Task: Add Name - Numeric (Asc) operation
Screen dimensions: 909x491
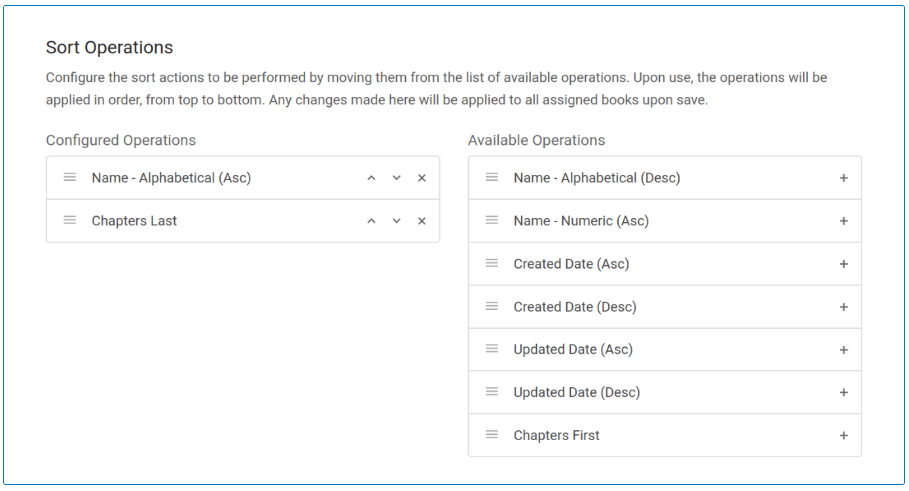Action: 843,221
